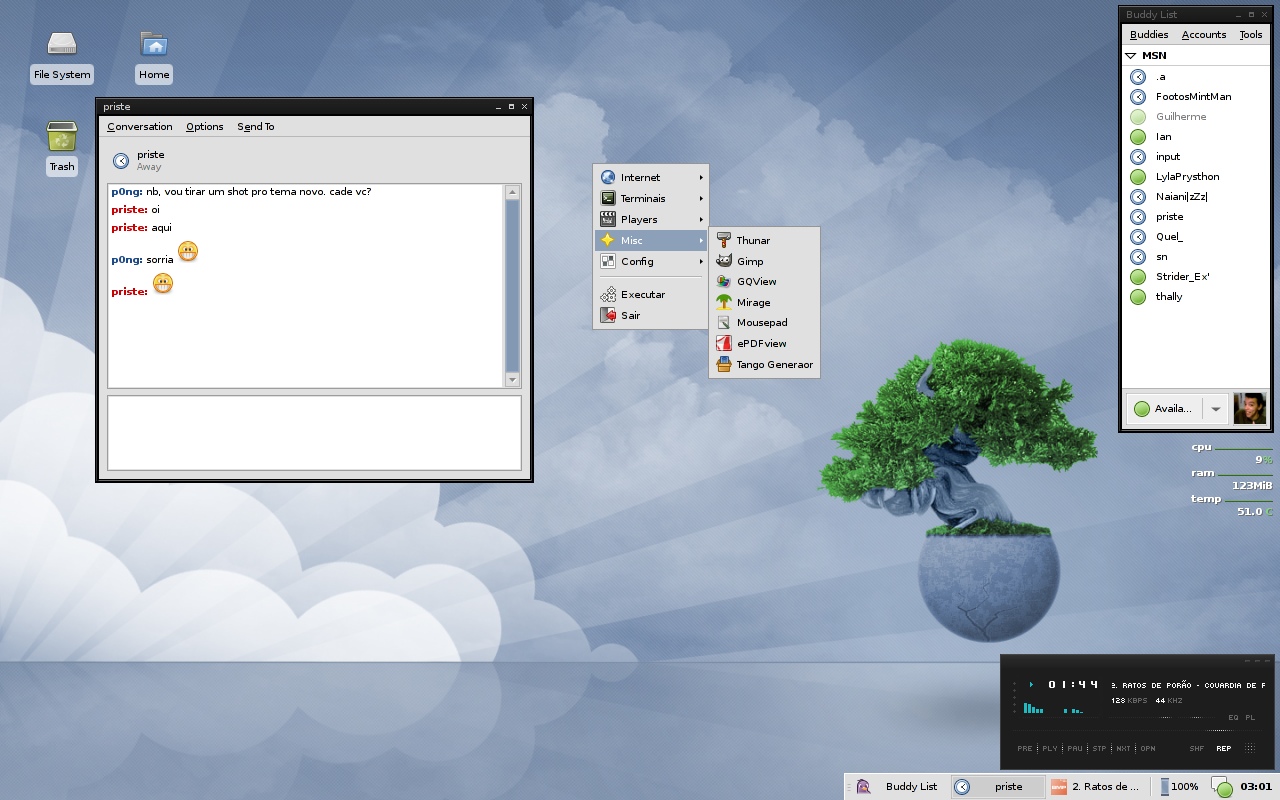Click the buddy avatar photo in Buddy List

pyautogui.click(x=1250, y=408)
